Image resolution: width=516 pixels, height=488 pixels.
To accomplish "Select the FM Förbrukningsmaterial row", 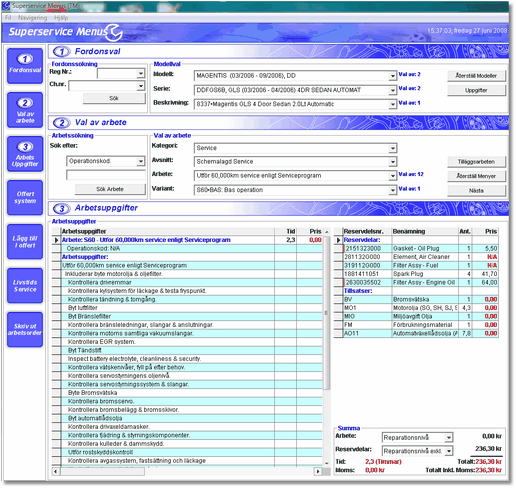I will pos(416,325).
